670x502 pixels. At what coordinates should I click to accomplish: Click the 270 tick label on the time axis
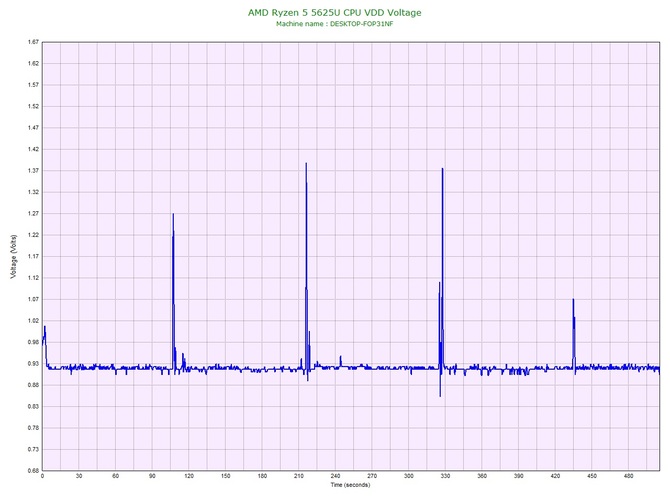(x=372, y=476)
